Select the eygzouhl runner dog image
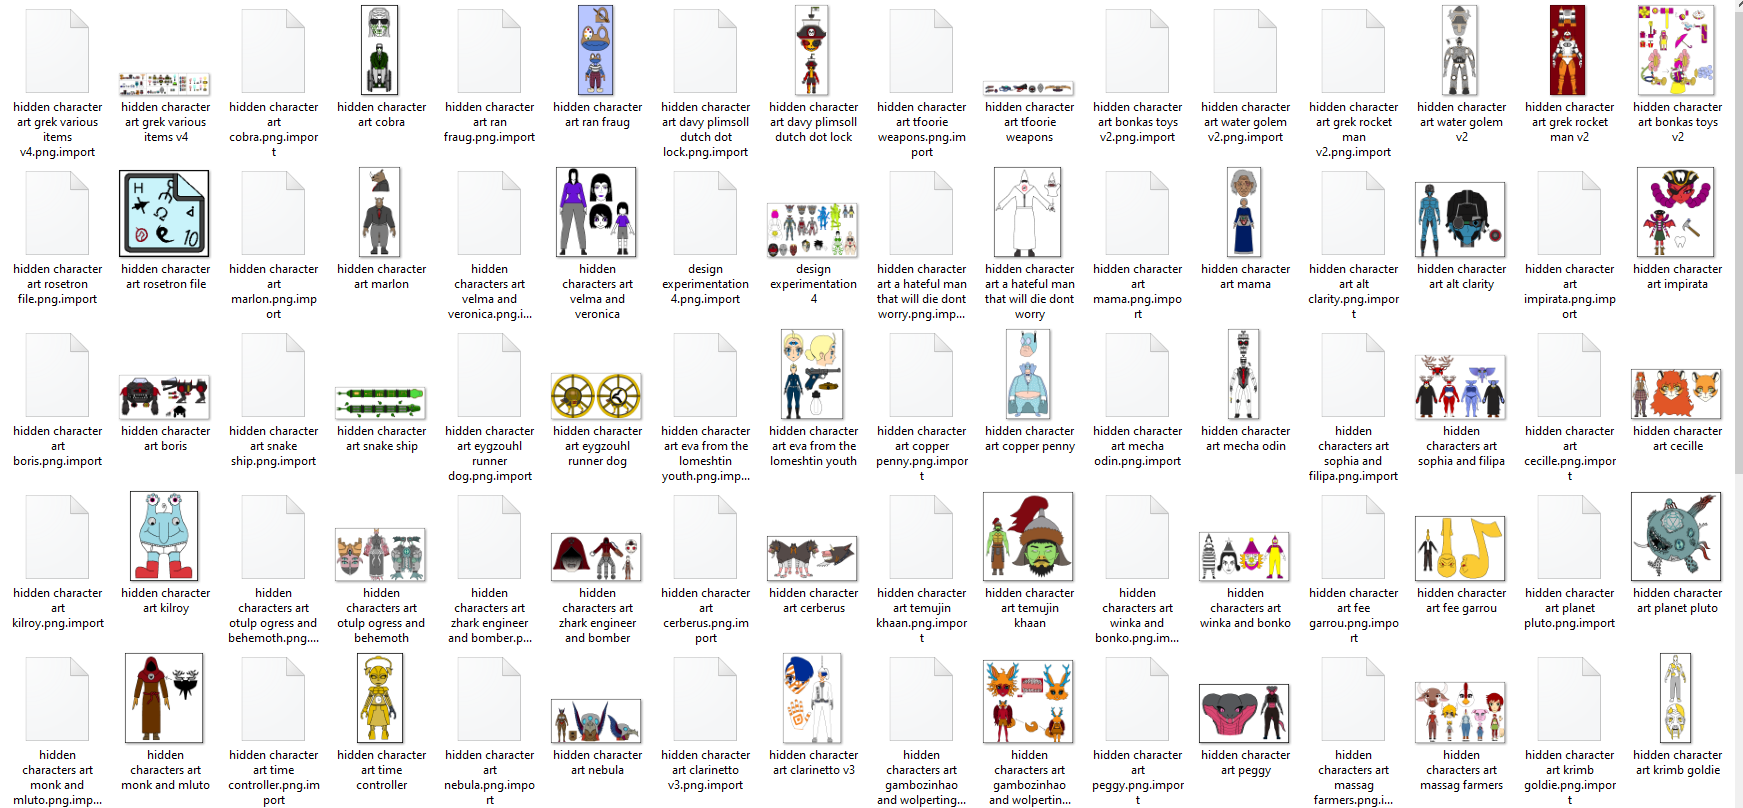 (x=596, y=396)
